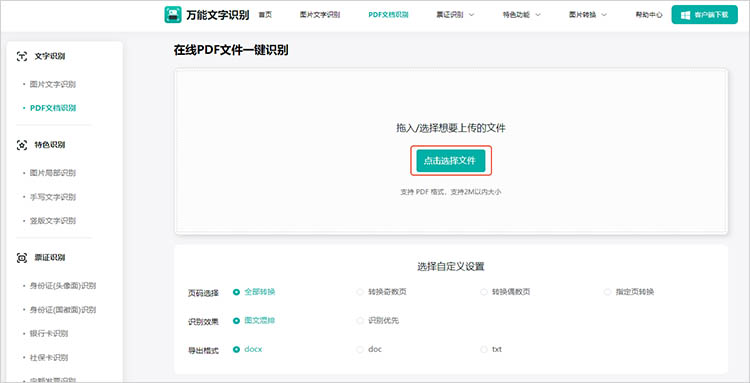750x383 pixels.
Task: Click the 文字识别 section icon
Action: pyautogui.click(x=22, y=56)
